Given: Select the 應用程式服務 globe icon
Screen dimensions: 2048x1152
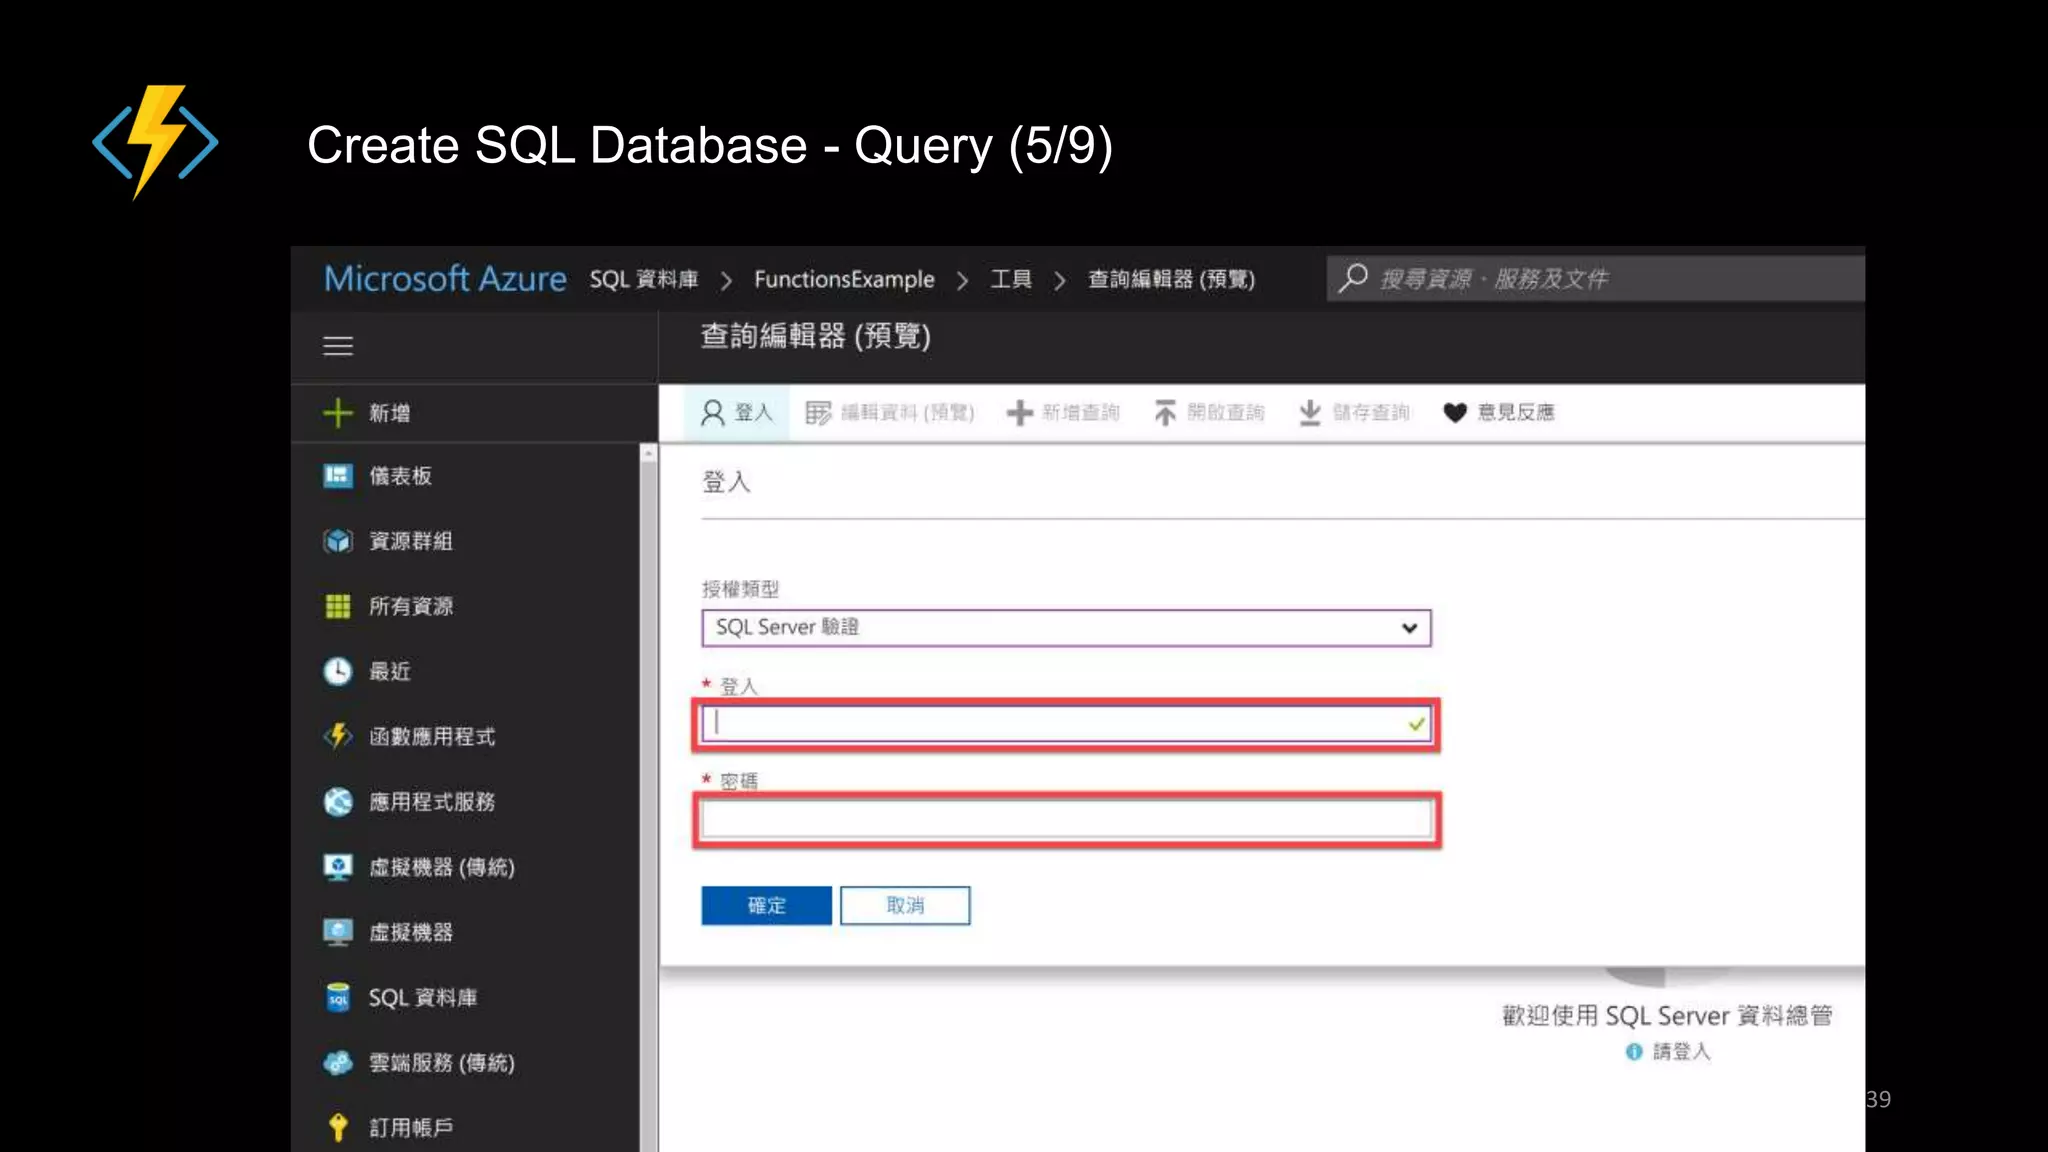Looking at the screenshot, I should 338,802.
